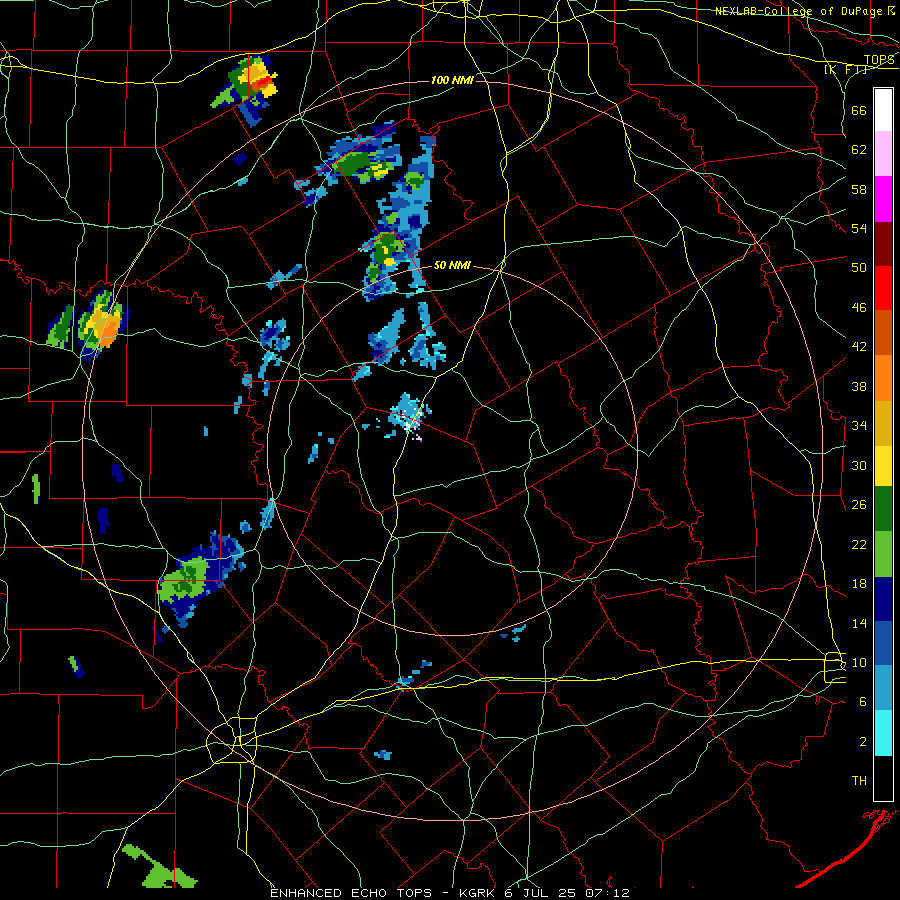Click the '66' value on the scale
This screenshot has height=900, width=900.
point(859,110)
